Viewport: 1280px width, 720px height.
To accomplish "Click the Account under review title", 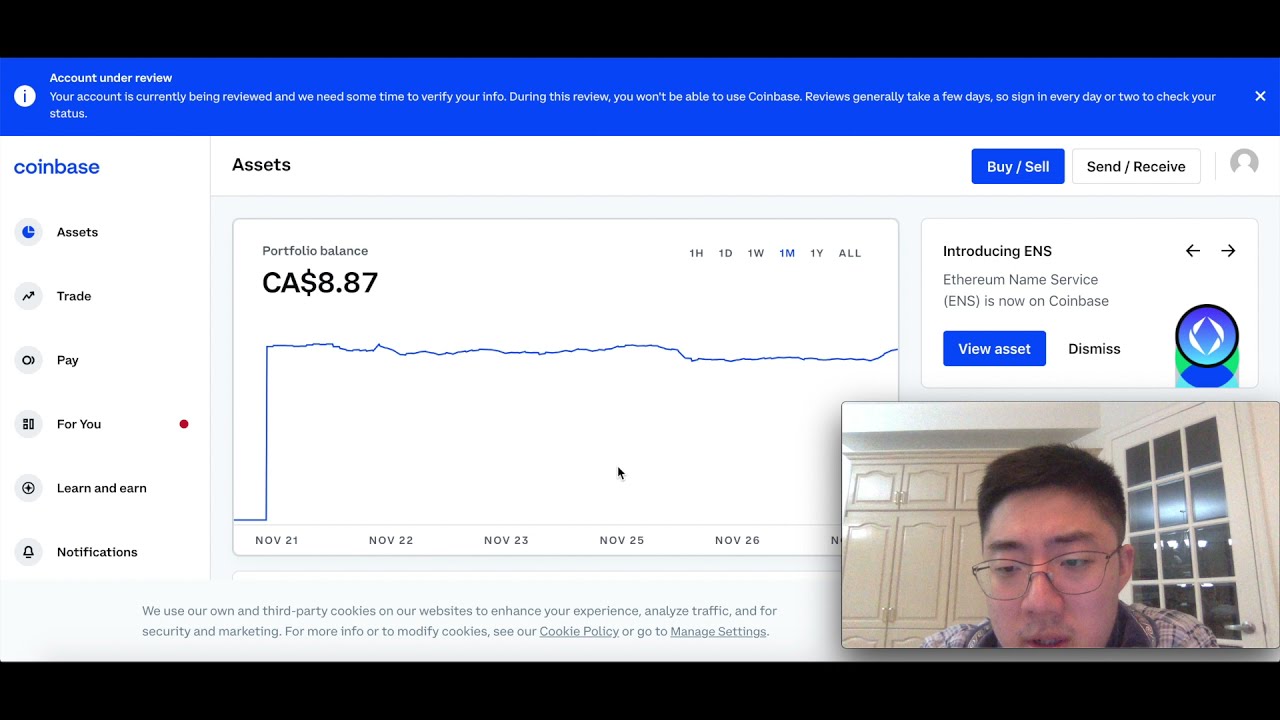I will (111, 78).
